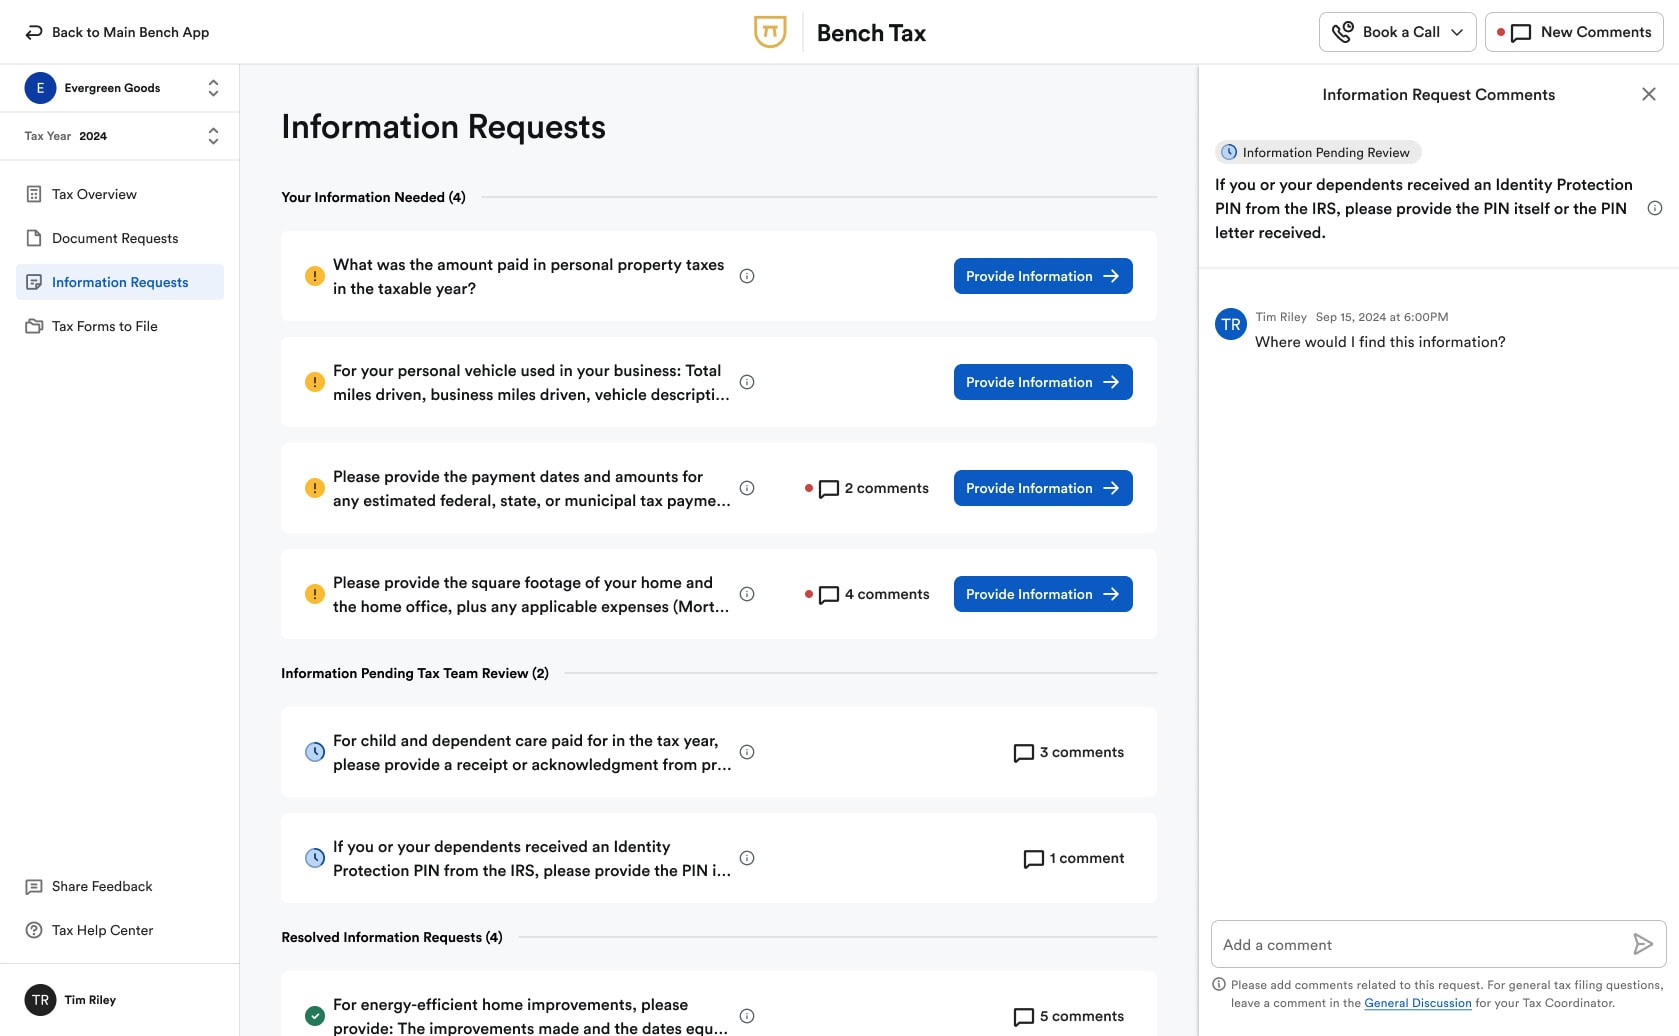Open Share Feedback
Screen dimensions: 1679x1036
101,887
